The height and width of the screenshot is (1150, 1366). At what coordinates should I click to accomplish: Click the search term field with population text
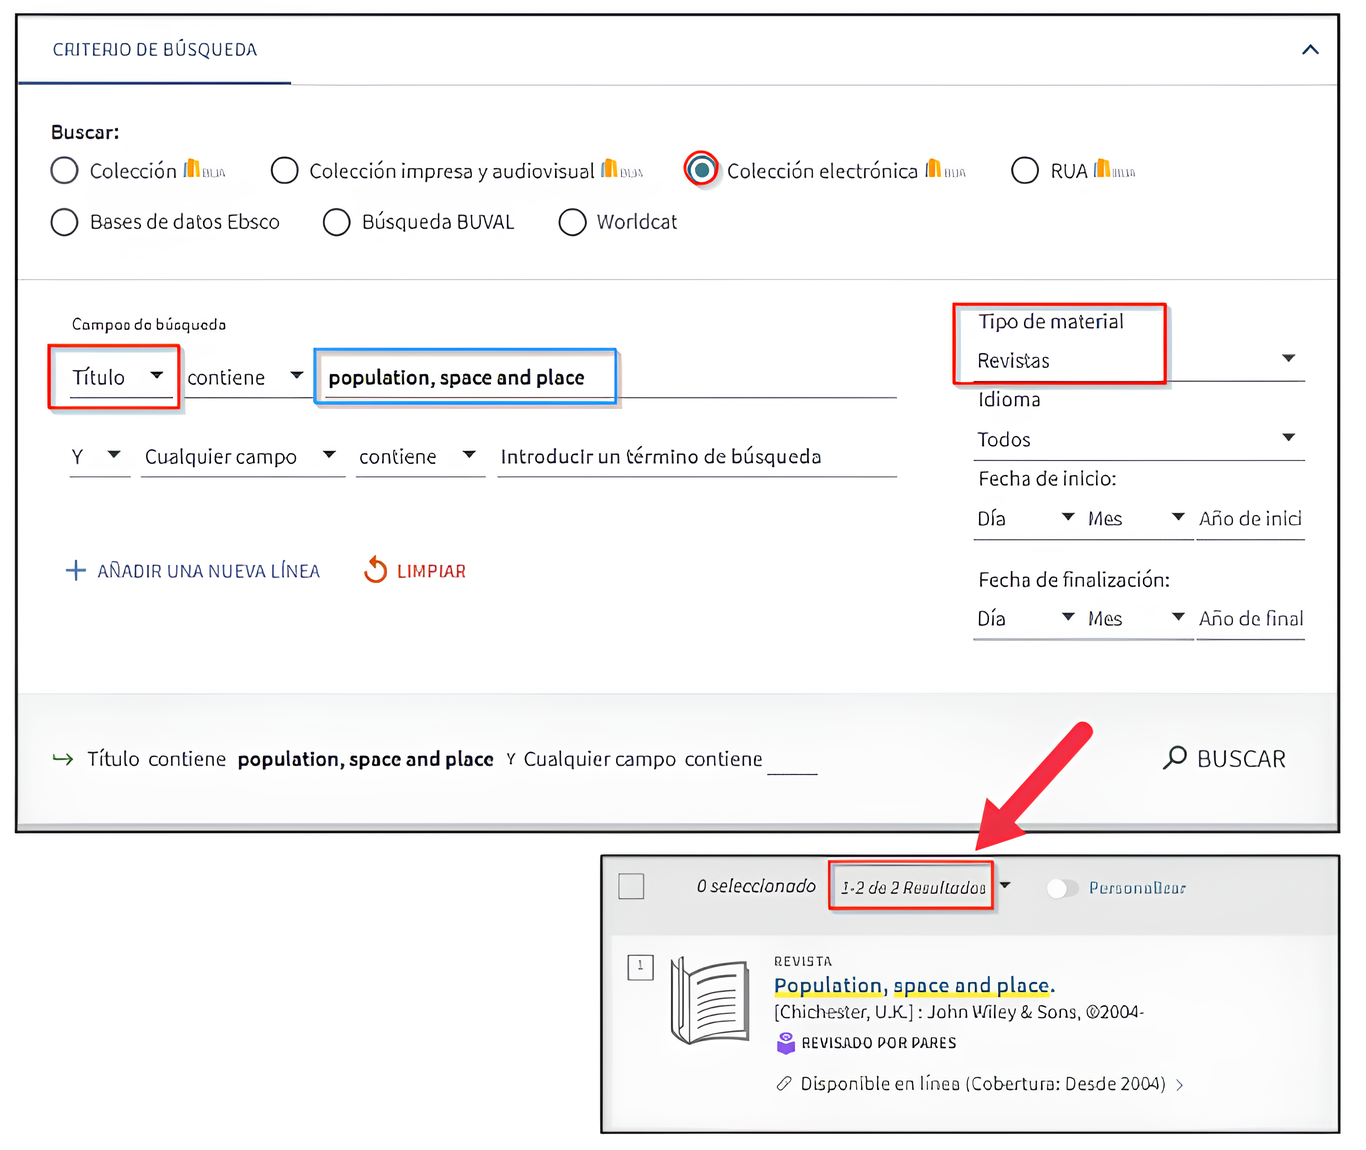pos(465,378)
